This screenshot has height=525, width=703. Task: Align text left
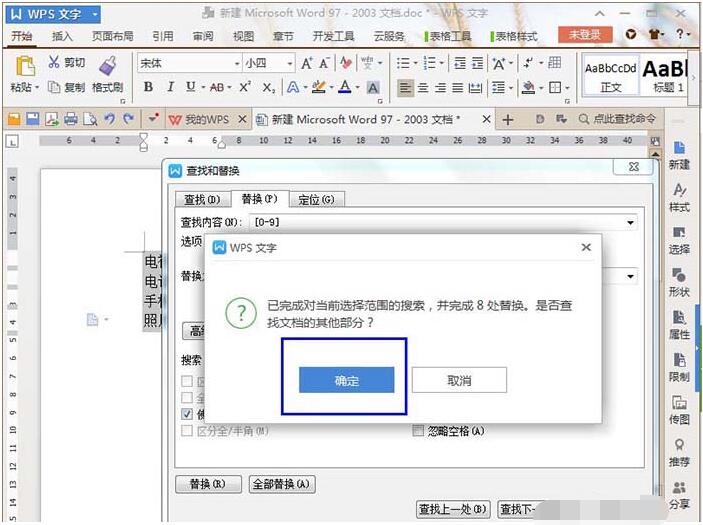coord(405,87)
